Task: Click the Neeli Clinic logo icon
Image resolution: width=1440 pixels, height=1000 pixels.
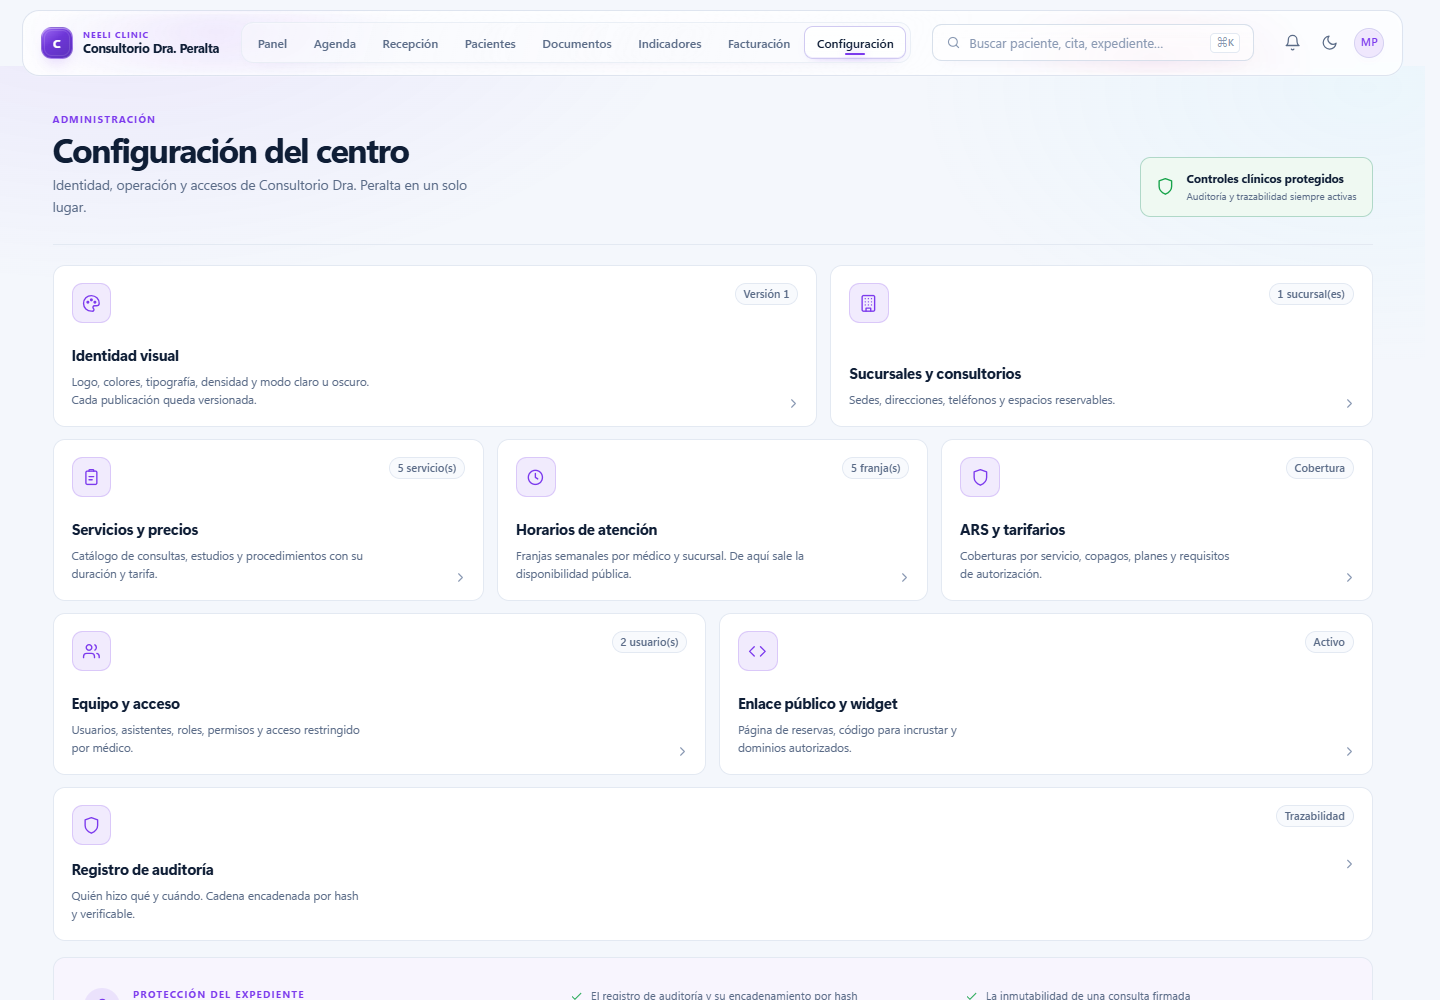Action: point(57,43)
